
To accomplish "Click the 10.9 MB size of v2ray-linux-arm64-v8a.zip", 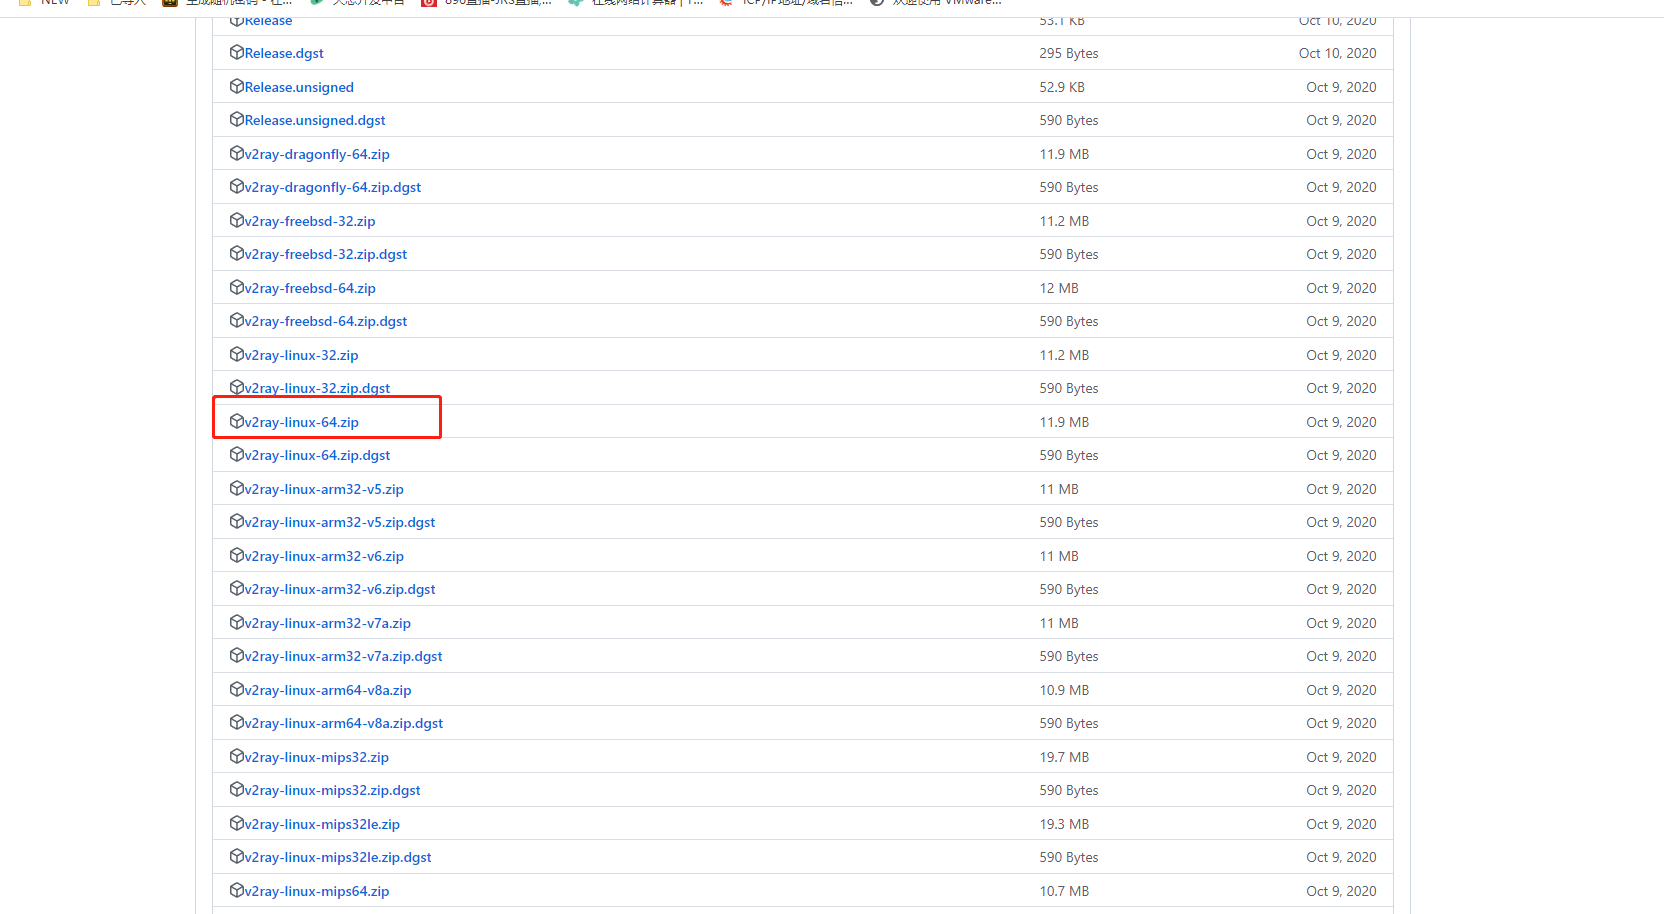I will [1064, 690].
